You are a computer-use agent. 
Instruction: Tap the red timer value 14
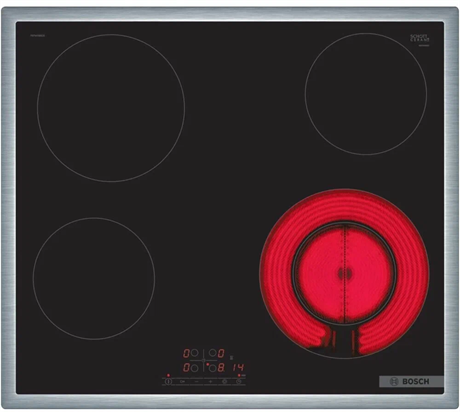(238, 368)
